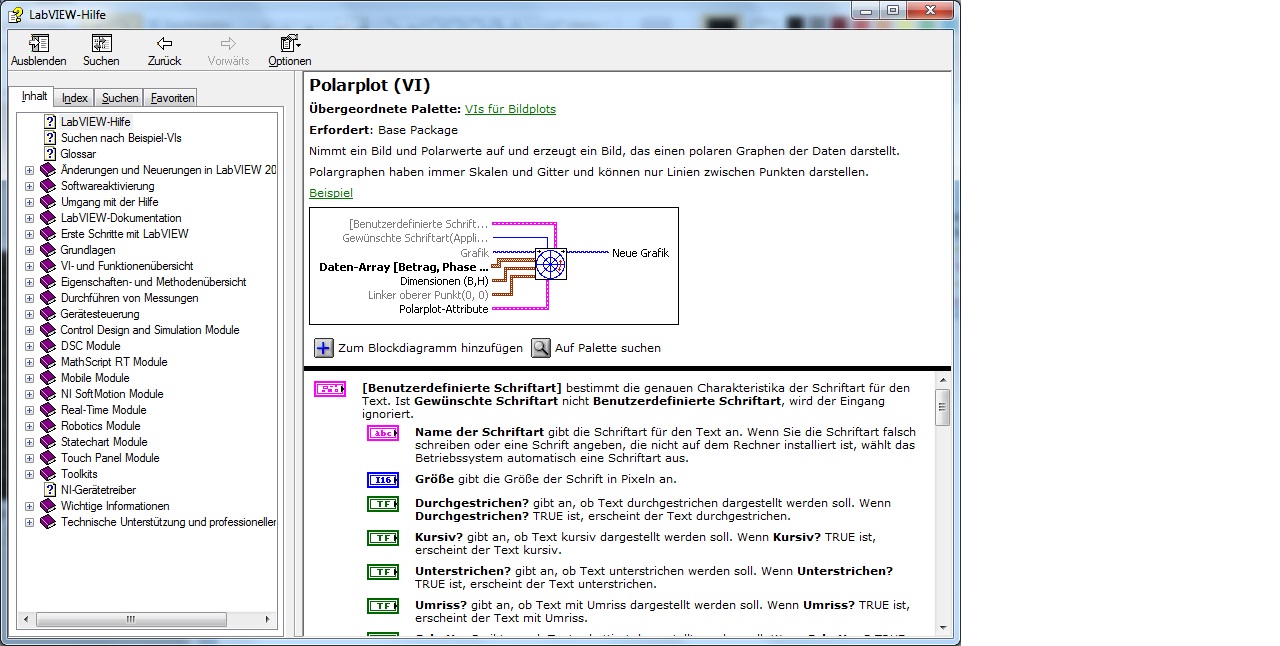
Task: Follow the Beispiel link
Action: (x=331, y=193)
